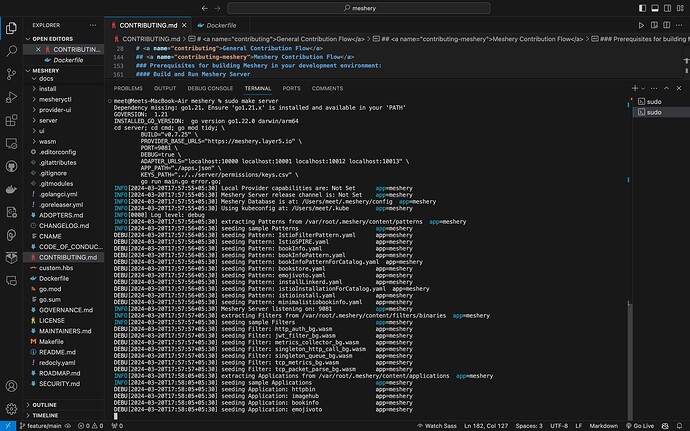This screenshot has height=431, width=690.
Task: Click LF end-of-line in status bar
Action: 578,426
